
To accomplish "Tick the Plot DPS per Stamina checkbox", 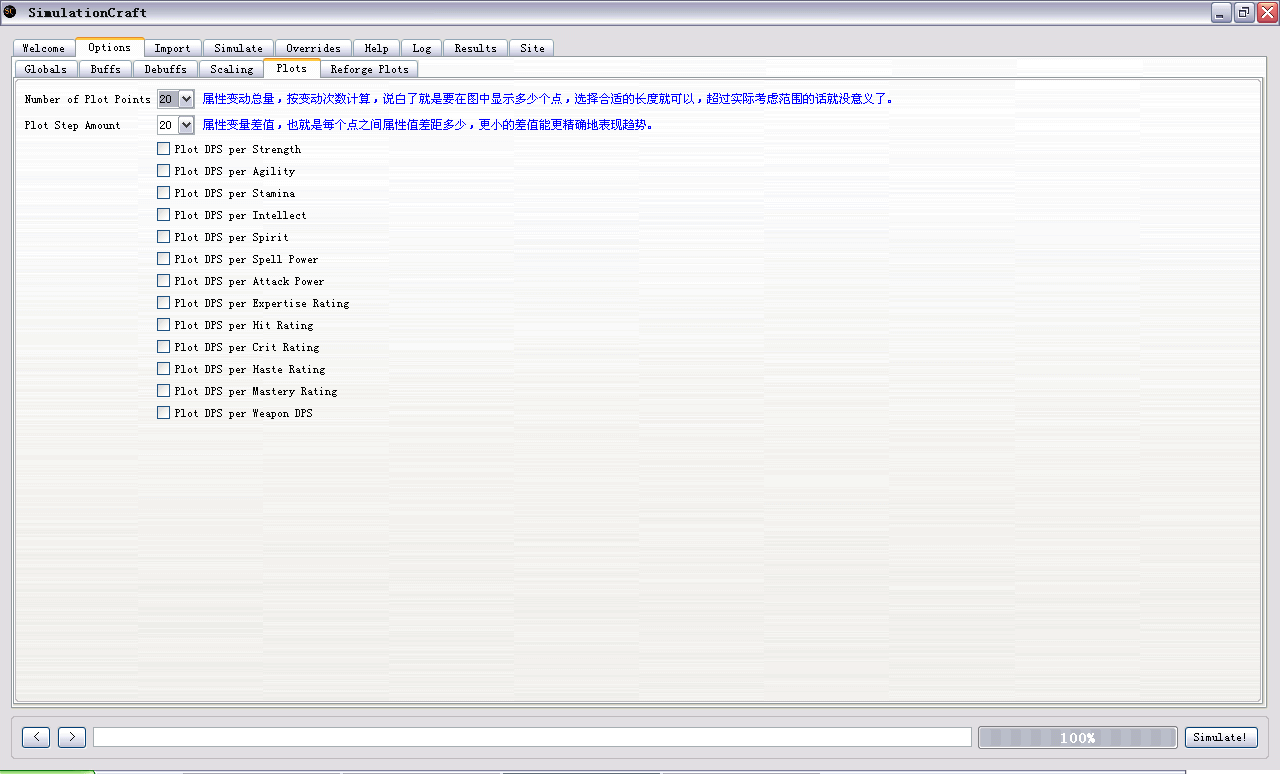I will [x=164, y=193].
